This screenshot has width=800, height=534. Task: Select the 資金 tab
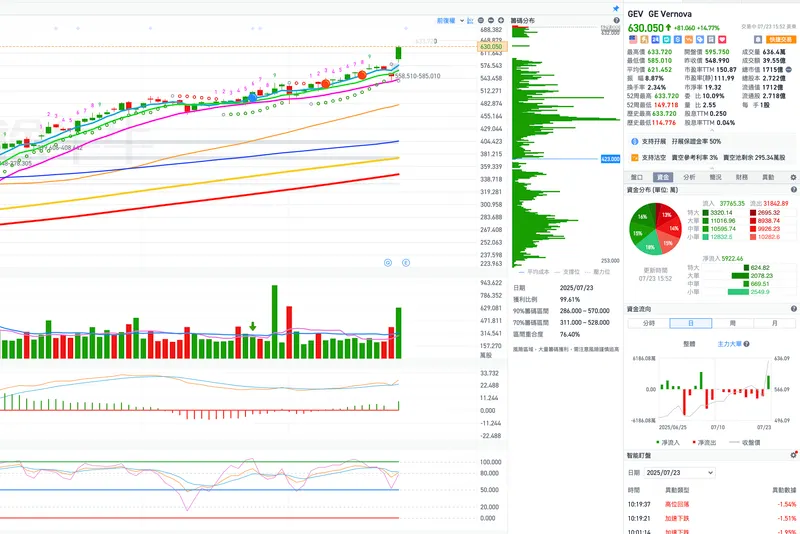(663, 177)
